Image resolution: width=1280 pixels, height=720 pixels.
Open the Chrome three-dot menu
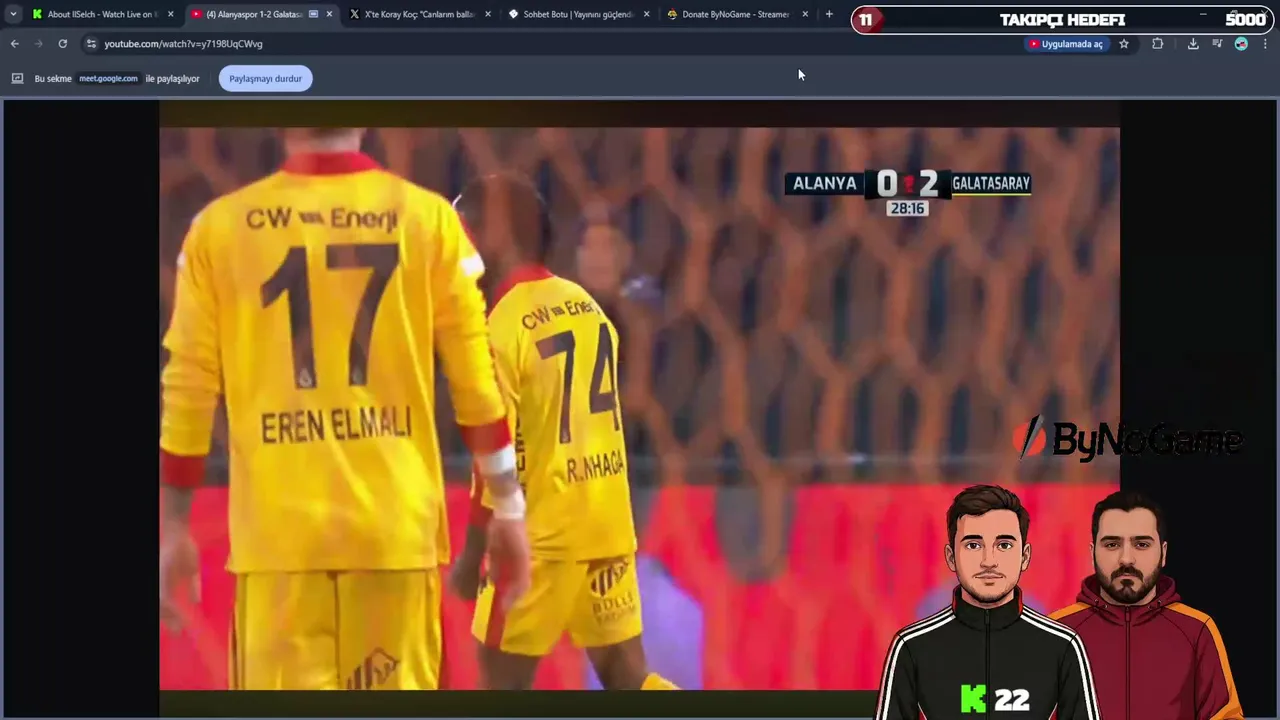click(1265, 44)
